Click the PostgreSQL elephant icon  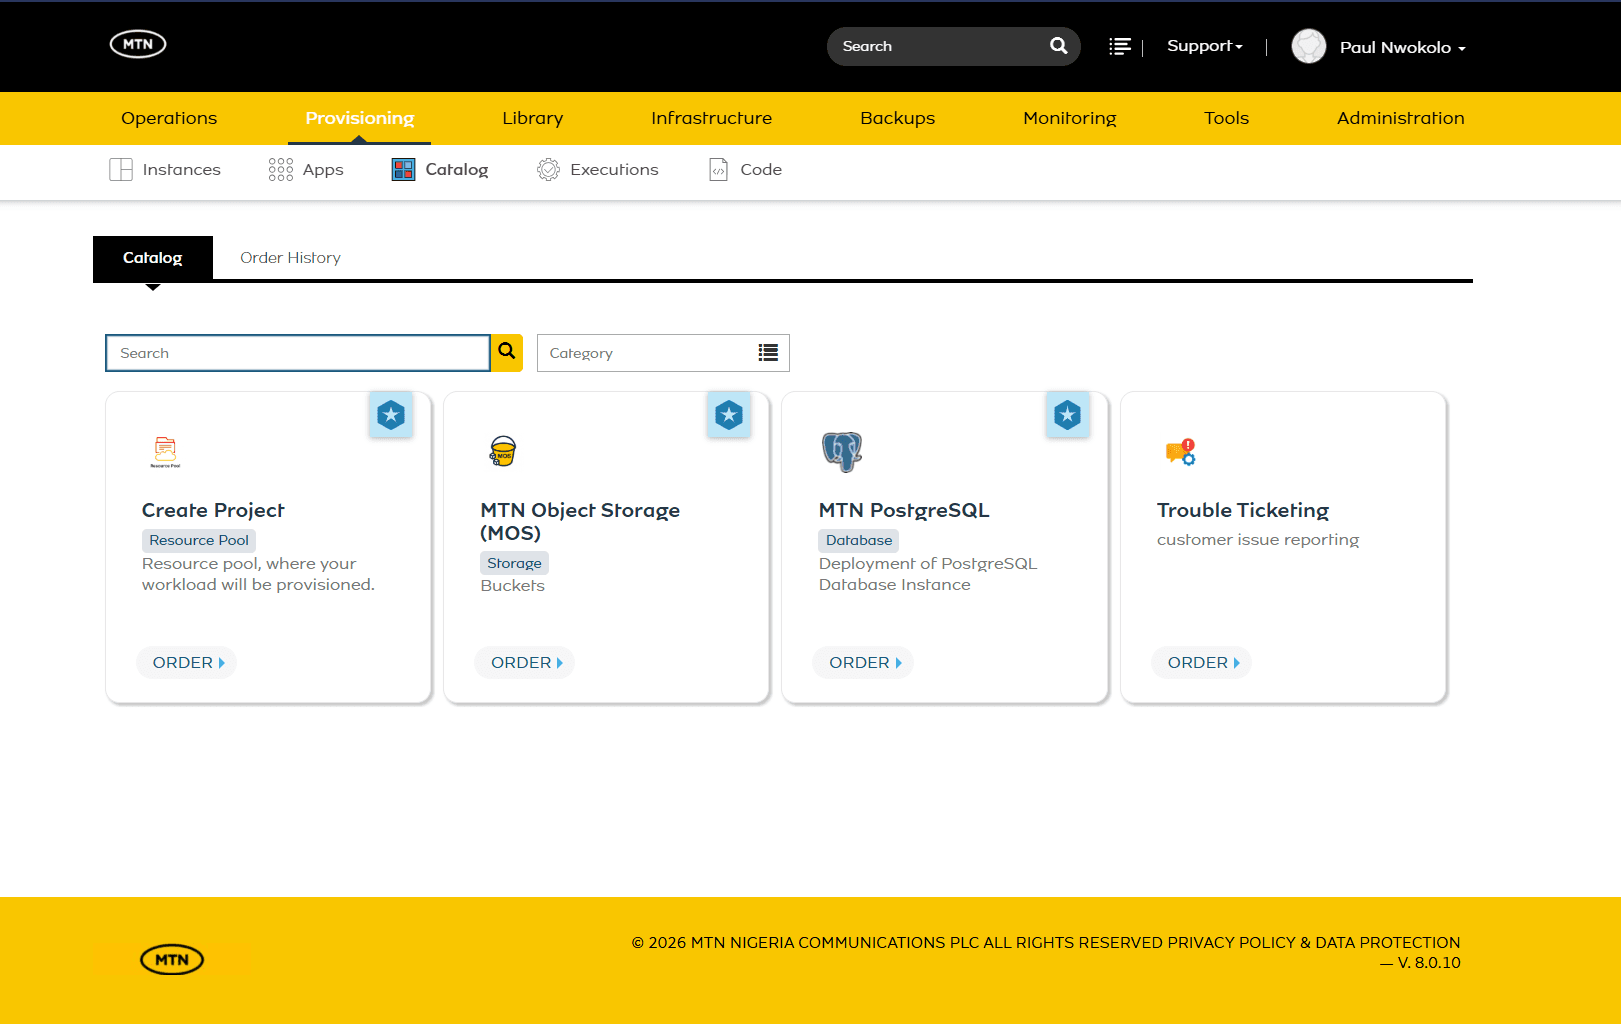[x=842, y=452]
